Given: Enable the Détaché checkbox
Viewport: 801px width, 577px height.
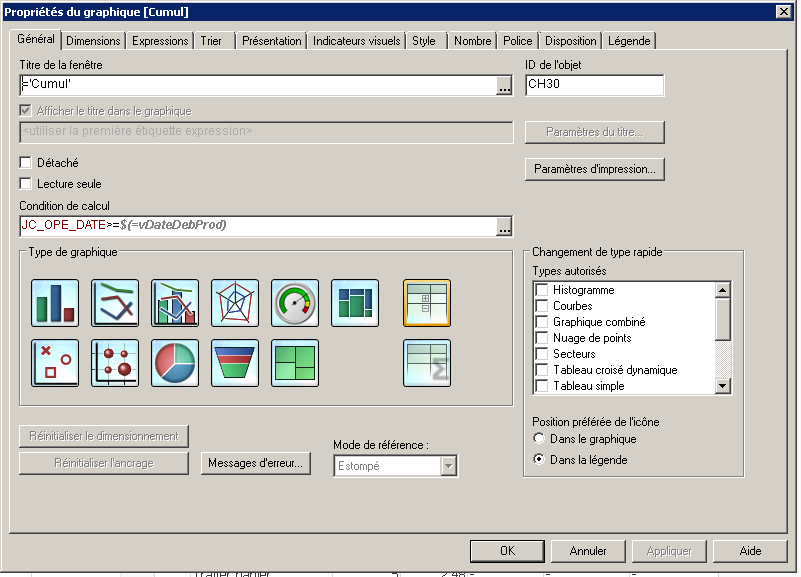Looking at the screenshot, I should tap(26, 162).
